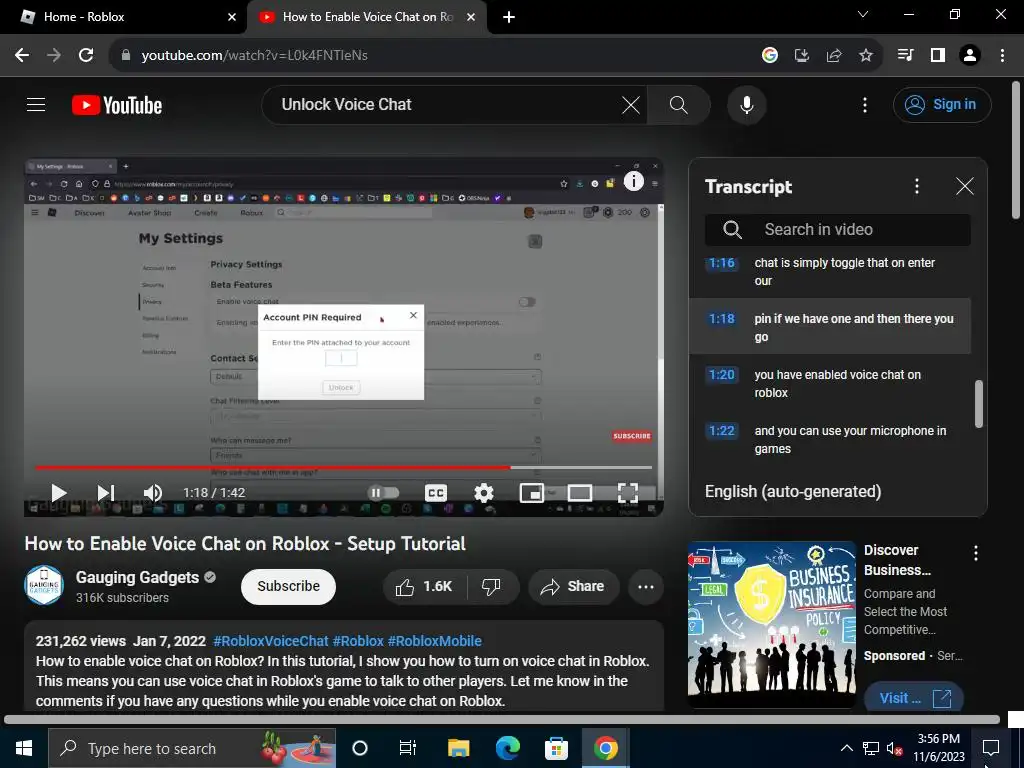1024x768 pixels.
Task: Clear the search box with the X
Action: click(630, 104)
